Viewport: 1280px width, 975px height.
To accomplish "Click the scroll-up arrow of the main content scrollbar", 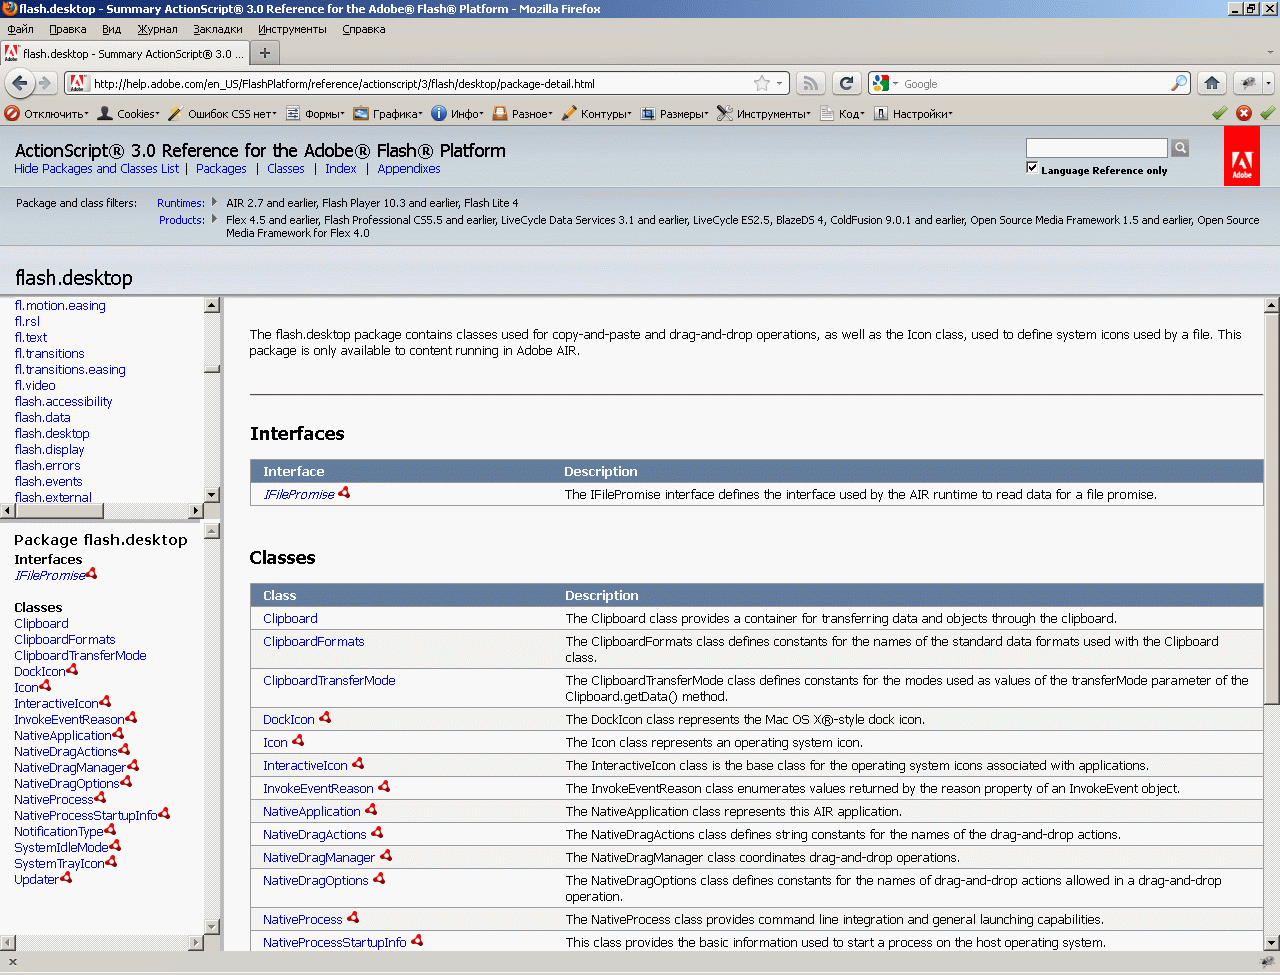I will click(x=1272, y=306).
